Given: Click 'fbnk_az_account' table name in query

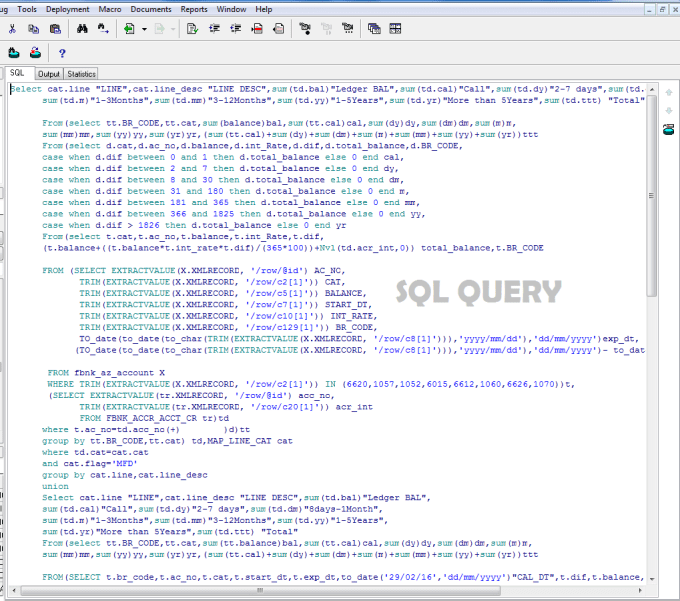Looking at the screenshot, I should (x=114, y=373).
